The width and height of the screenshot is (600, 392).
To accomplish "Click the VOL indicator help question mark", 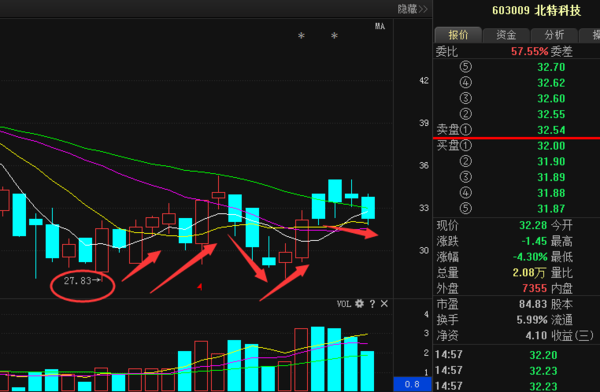I will point(372,304).
